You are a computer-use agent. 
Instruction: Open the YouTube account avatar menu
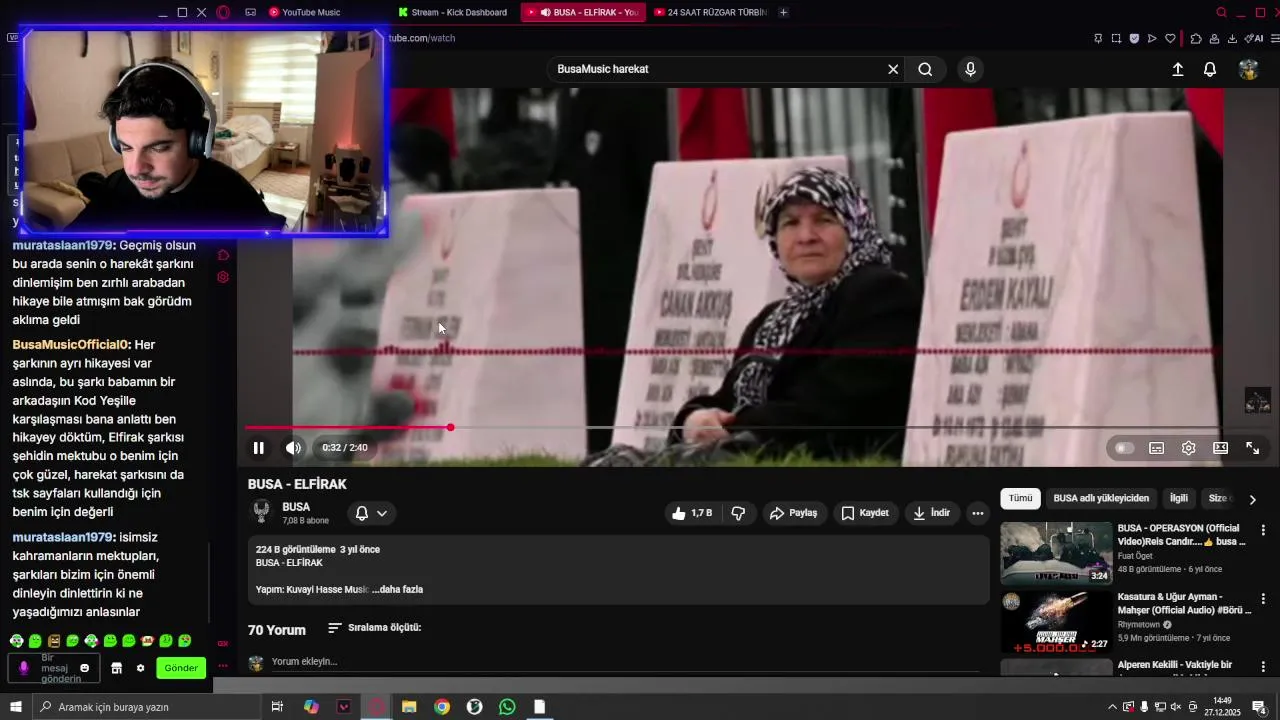tap(1248, 69)
